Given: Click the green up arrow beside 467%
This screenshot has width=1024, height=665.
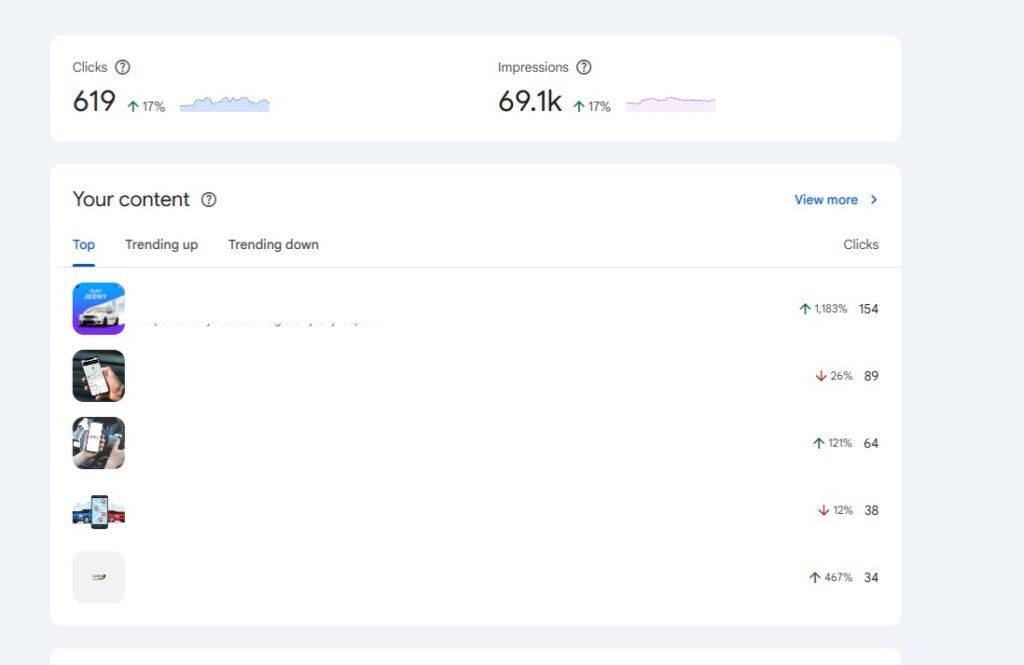Looking at the screenshot, I should tap(815, 577).
